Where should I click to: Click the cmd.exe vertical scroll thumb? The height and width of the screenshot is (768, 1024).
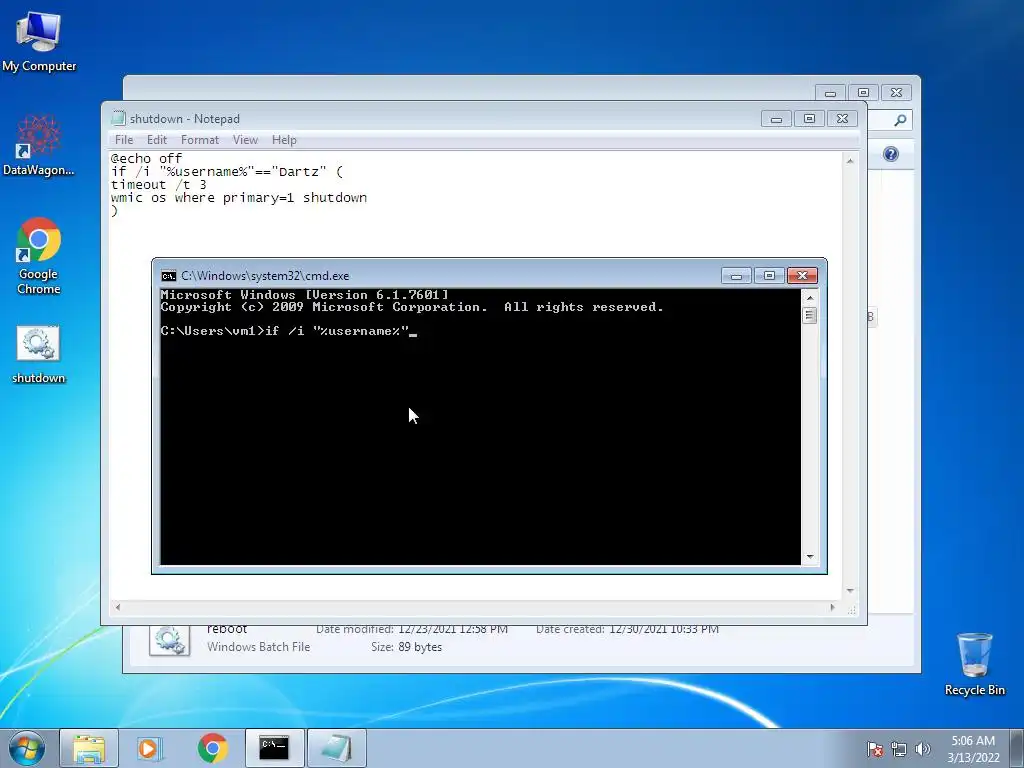point(810,315)
